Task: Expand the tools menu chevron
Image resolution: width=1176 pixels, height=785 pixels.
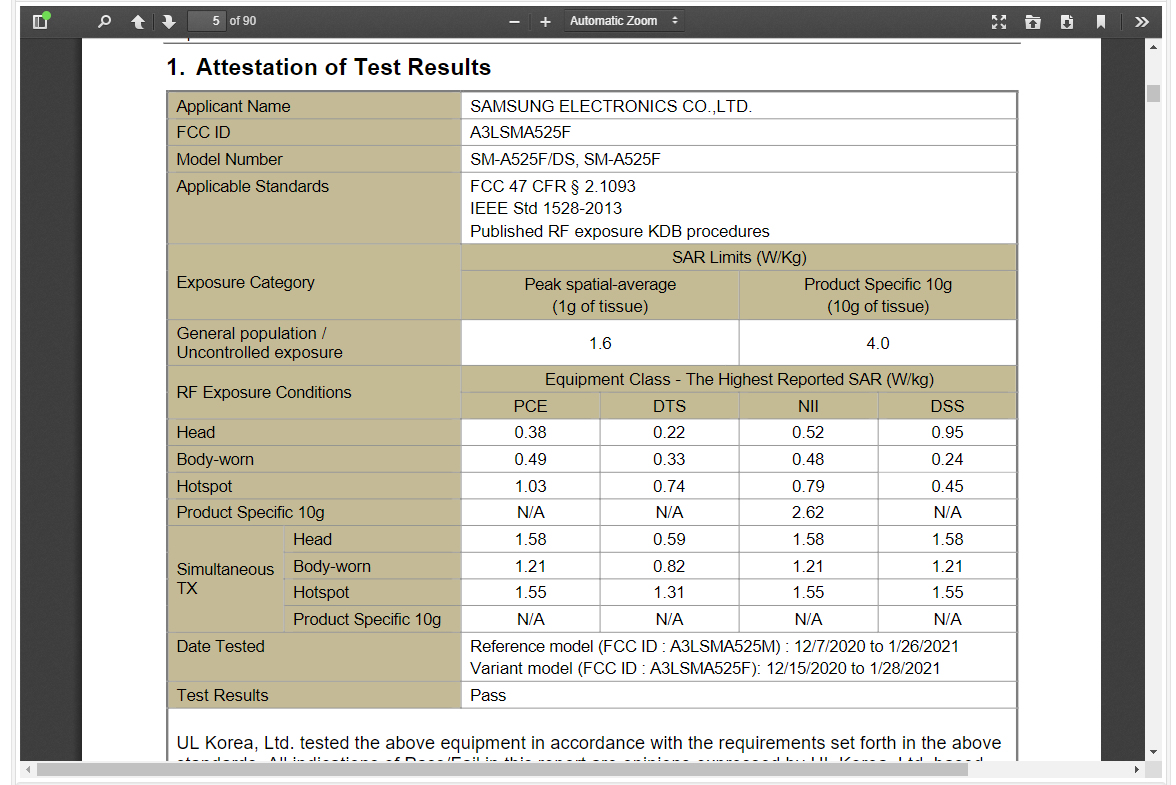Action: tap(1142, 21)
